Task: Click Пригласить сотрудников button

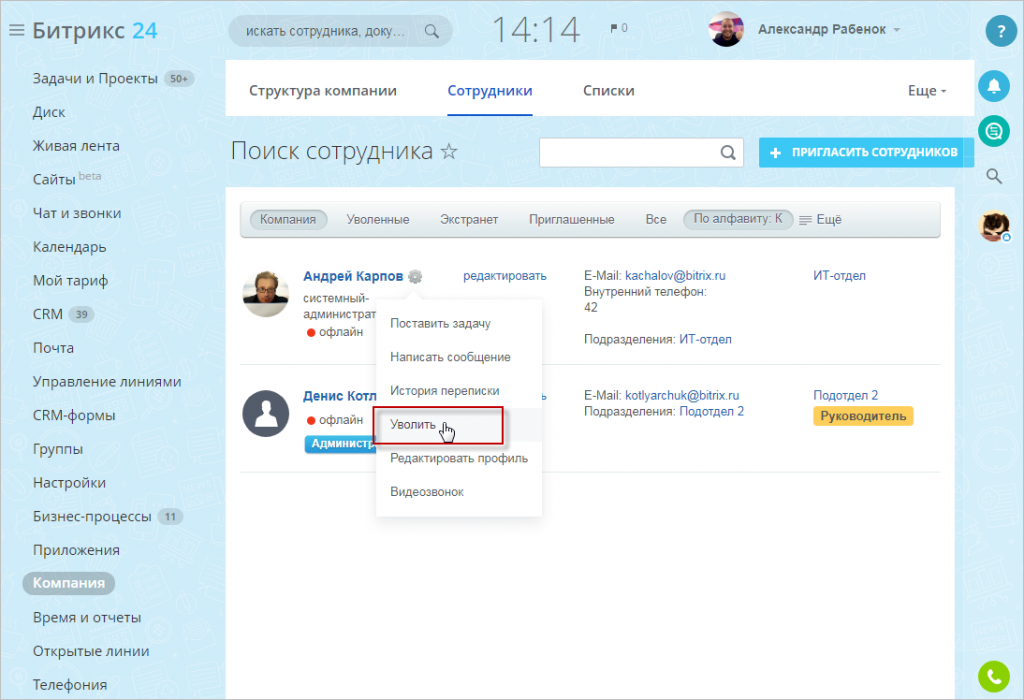Action: 865,153
